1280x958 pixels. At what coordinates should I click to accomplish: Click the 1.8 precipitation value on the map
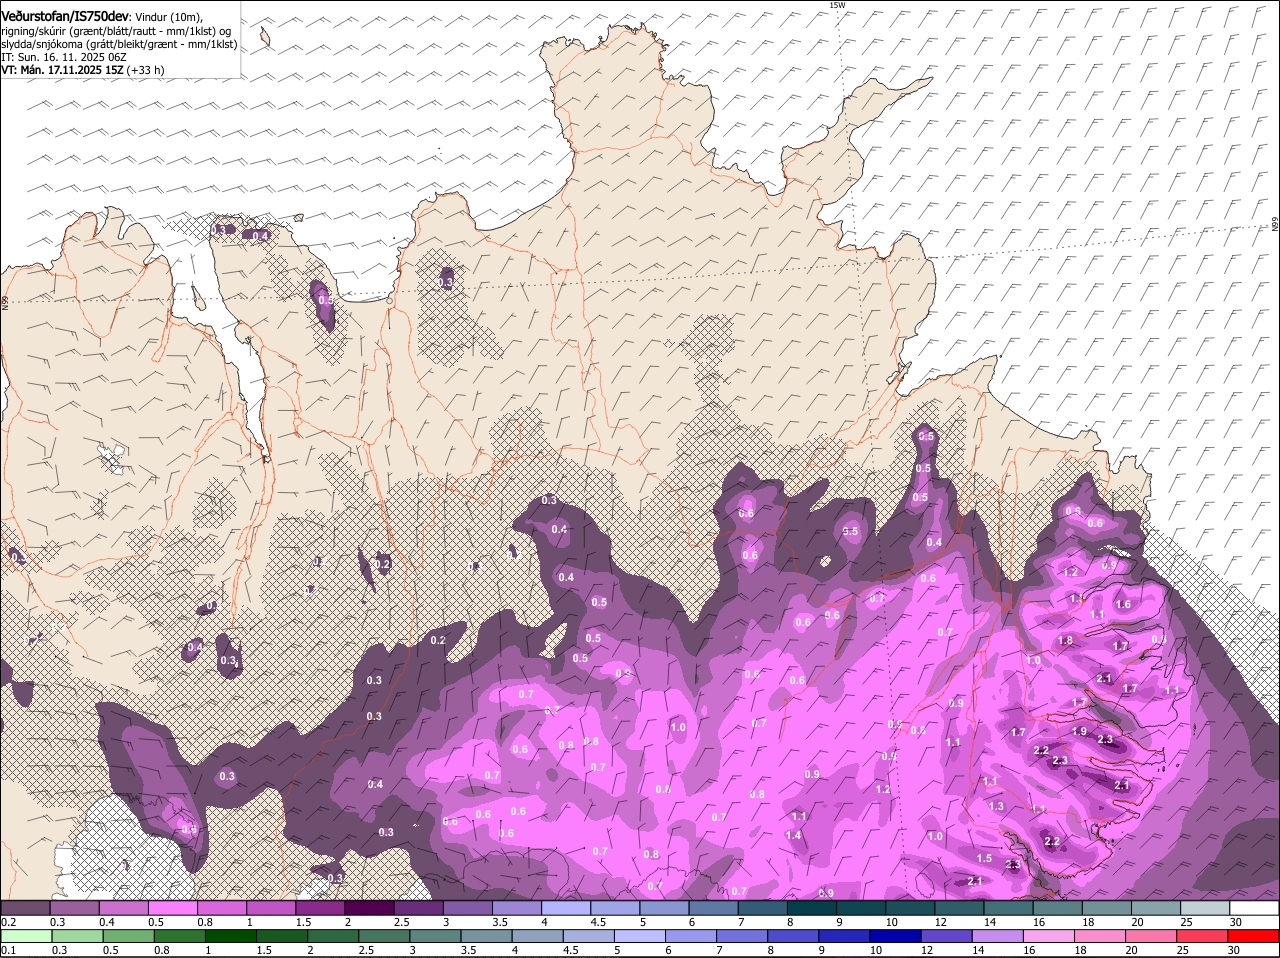coord(1065,640)
